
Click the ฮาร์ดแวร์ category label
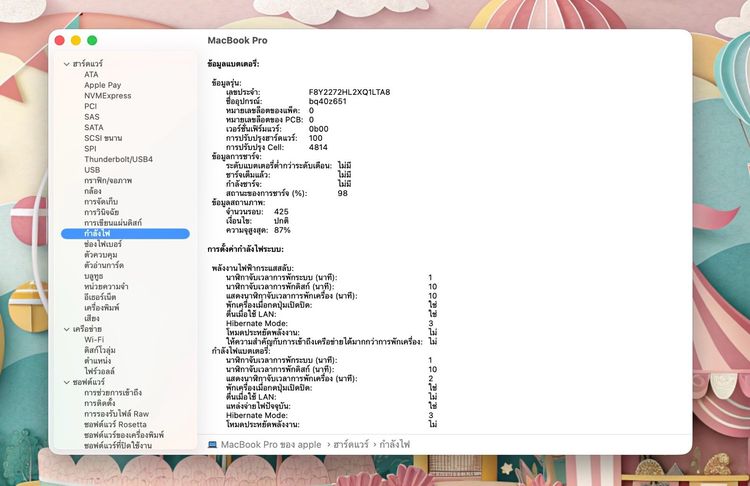coord(88,64)
